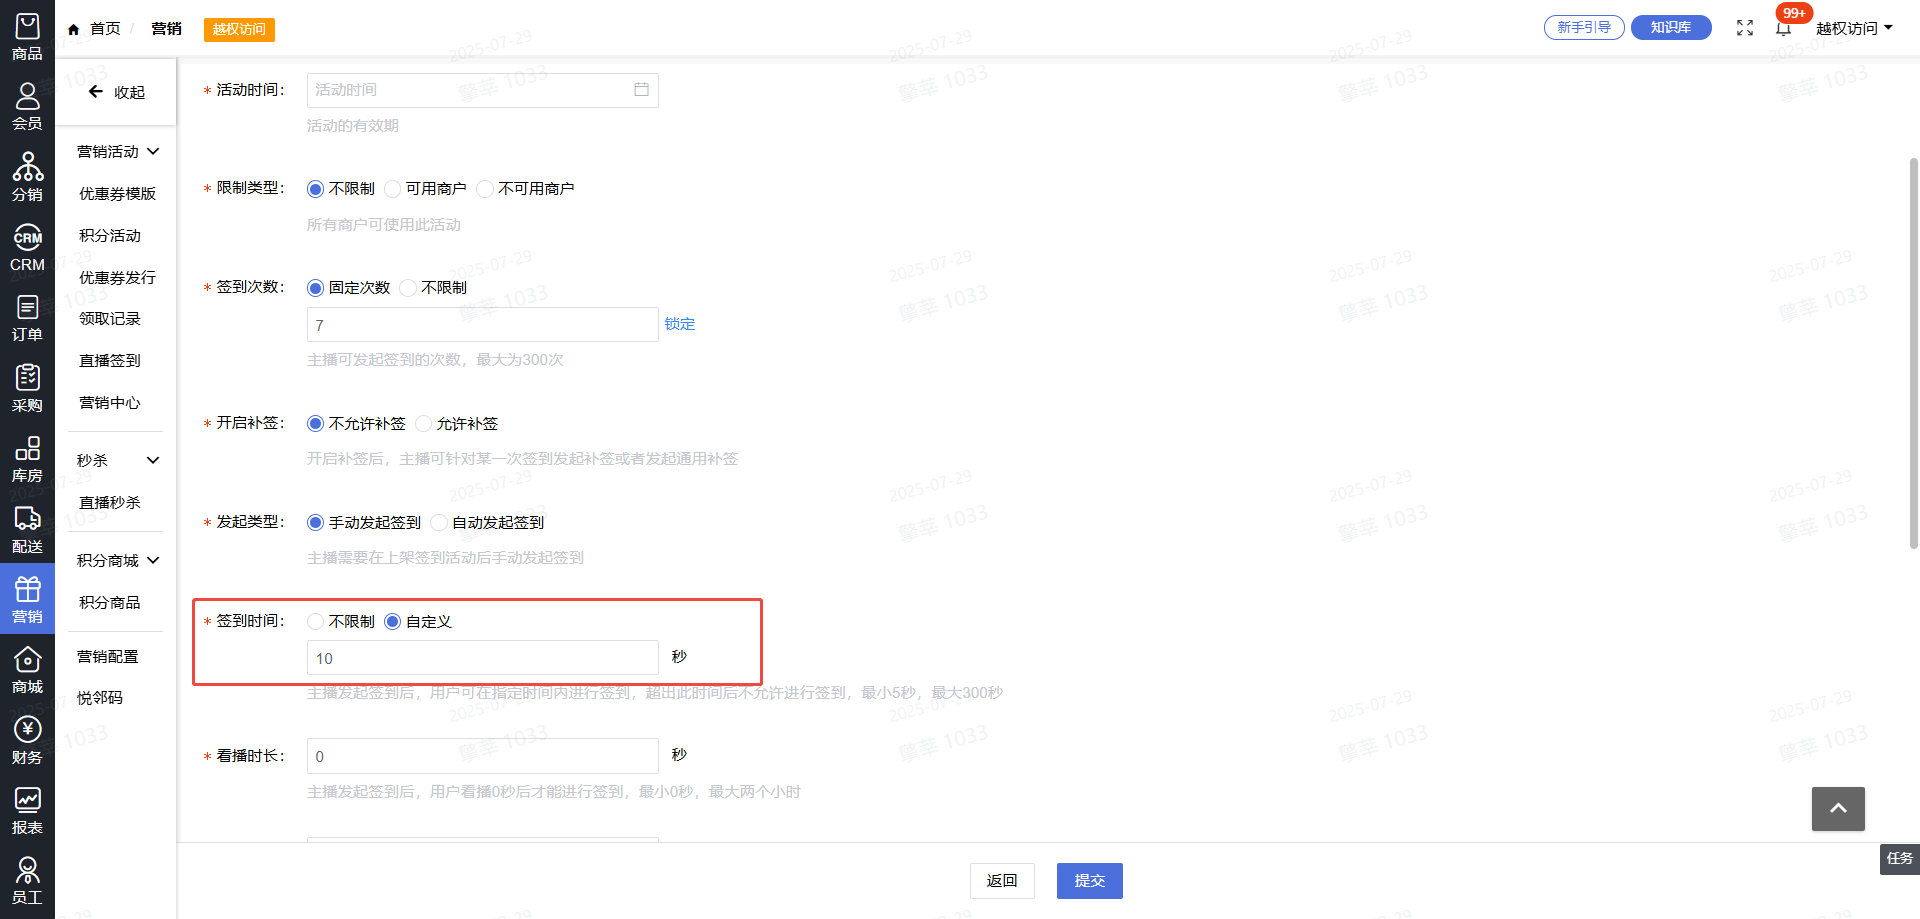Open the 财务 finance icon
Image resolution: width=1920 pixels, height=919 pixels.
coord(27,741)
